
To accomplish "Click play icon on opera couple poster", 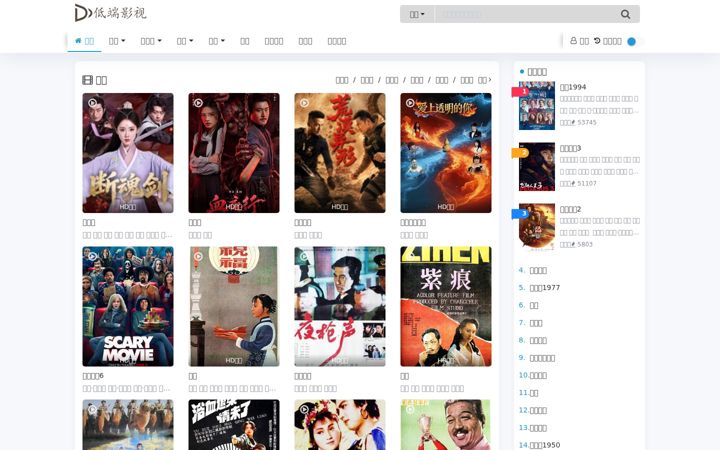I will click(x=304, y=409).
